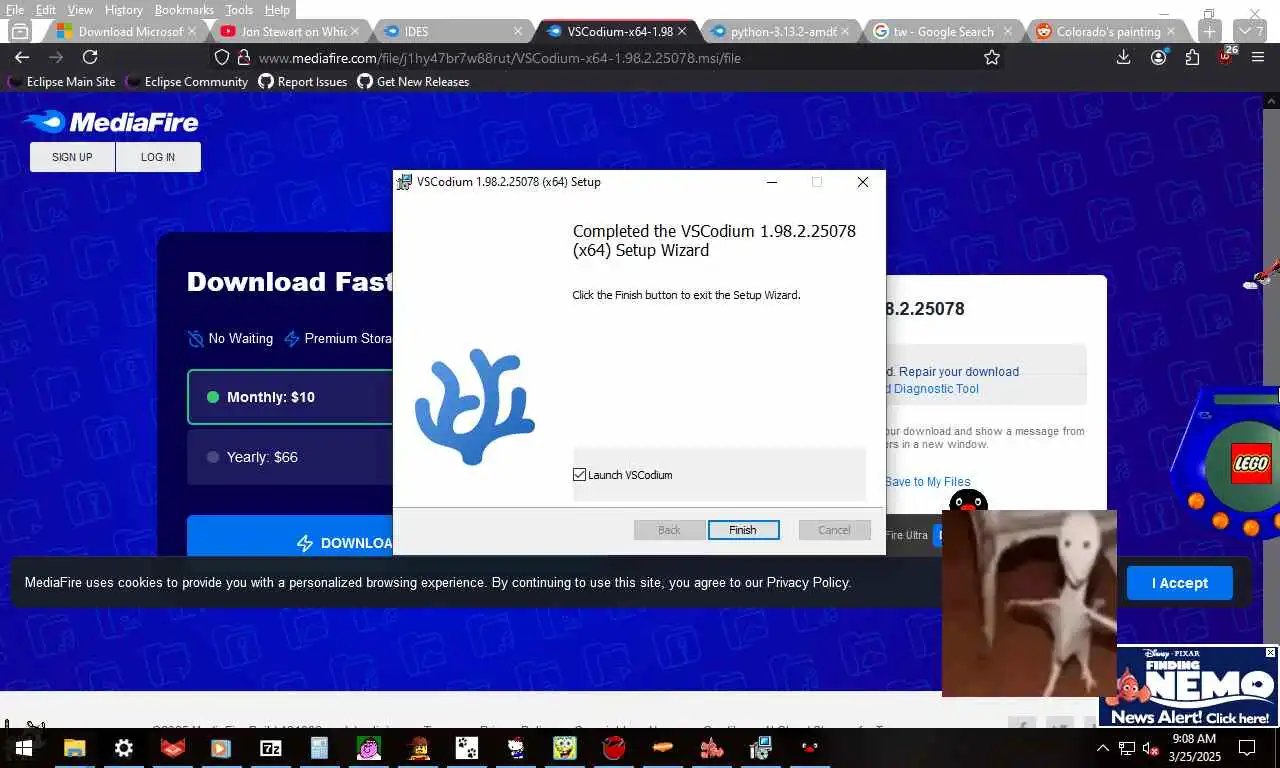Open the Firefox Downloads panel
Viewport: 1280px width, 768px height.
coord(1124,58)
